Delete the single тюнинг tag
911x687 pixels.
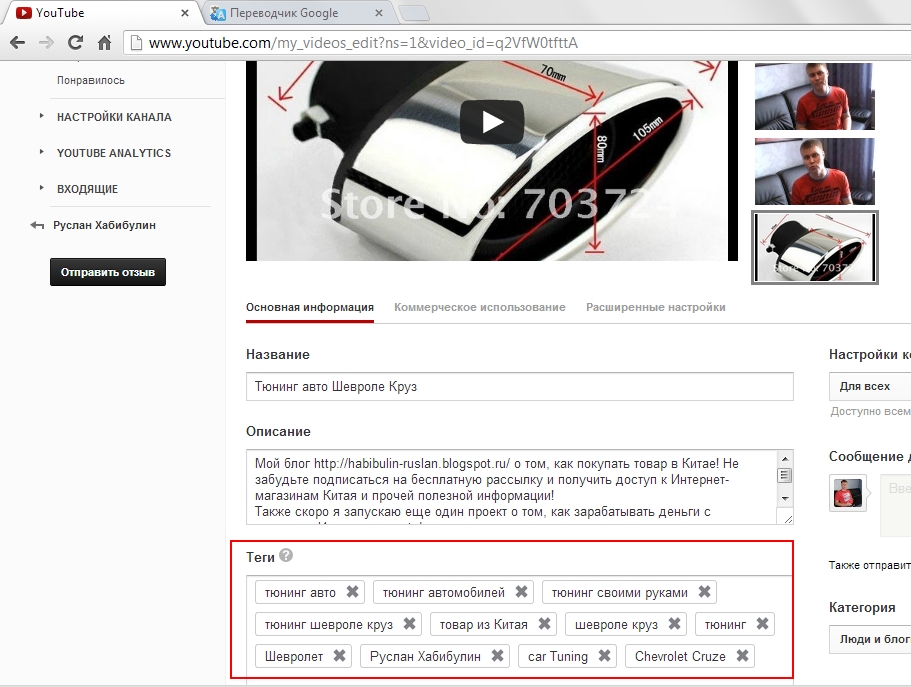(x=762, y=624)
